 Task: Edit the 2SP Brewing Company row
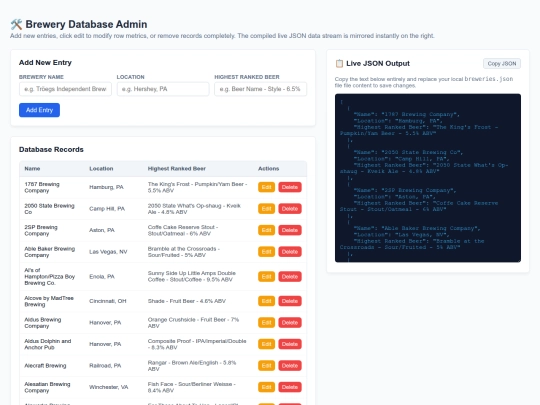point(266,230)
